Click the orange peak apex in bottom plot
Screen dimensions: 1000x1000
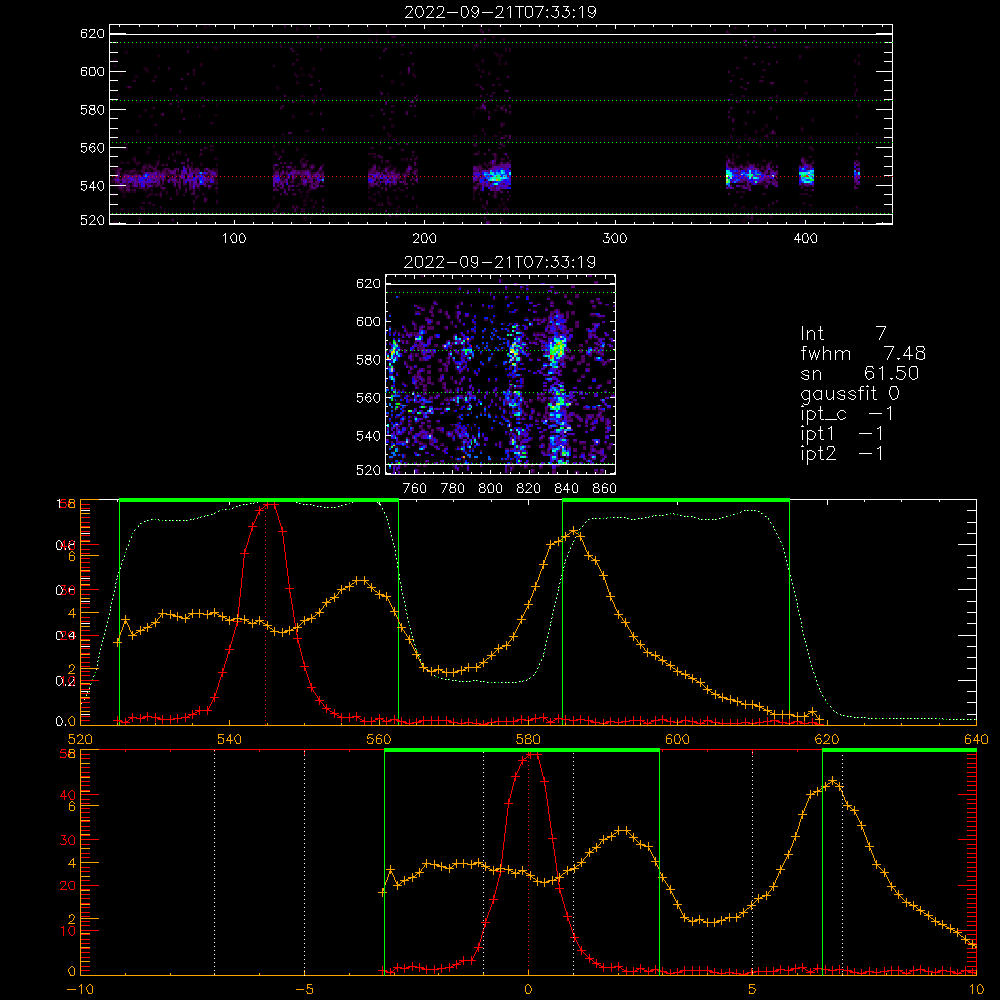tap(832, 781)
